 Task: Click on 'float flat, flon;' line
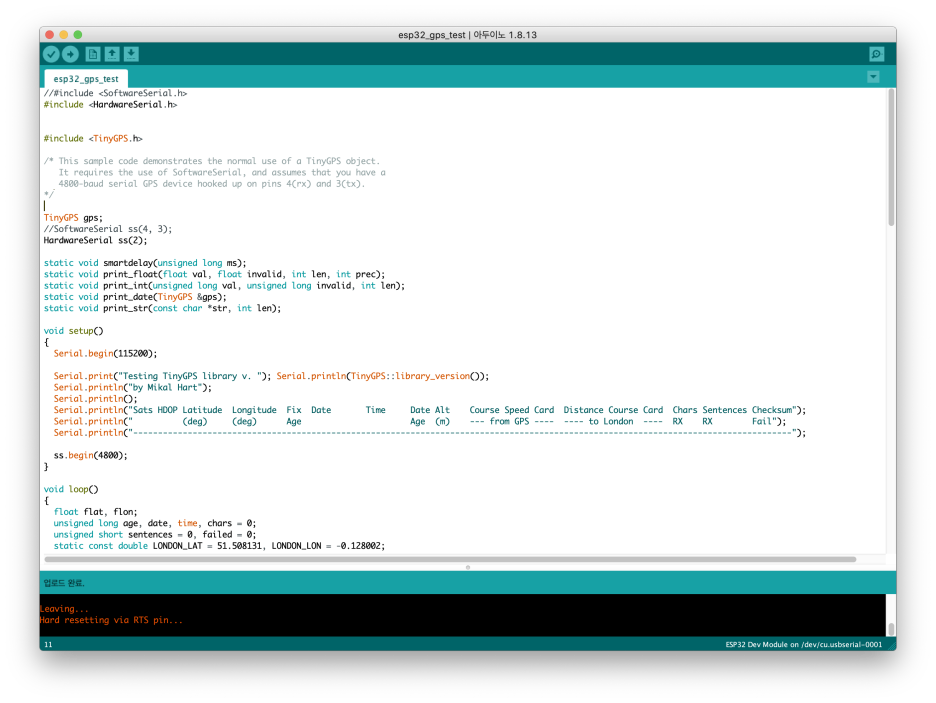95,512
